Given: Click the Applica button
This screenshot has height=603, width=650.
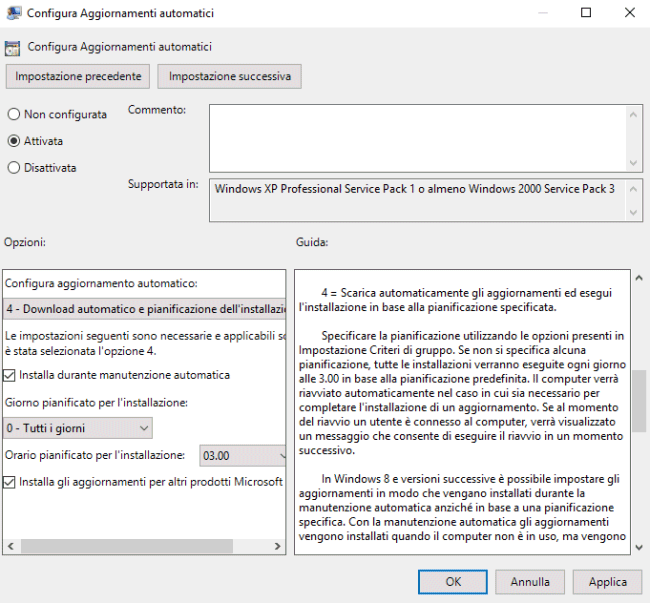Looking at the screenshot, I should pos(608,582).
